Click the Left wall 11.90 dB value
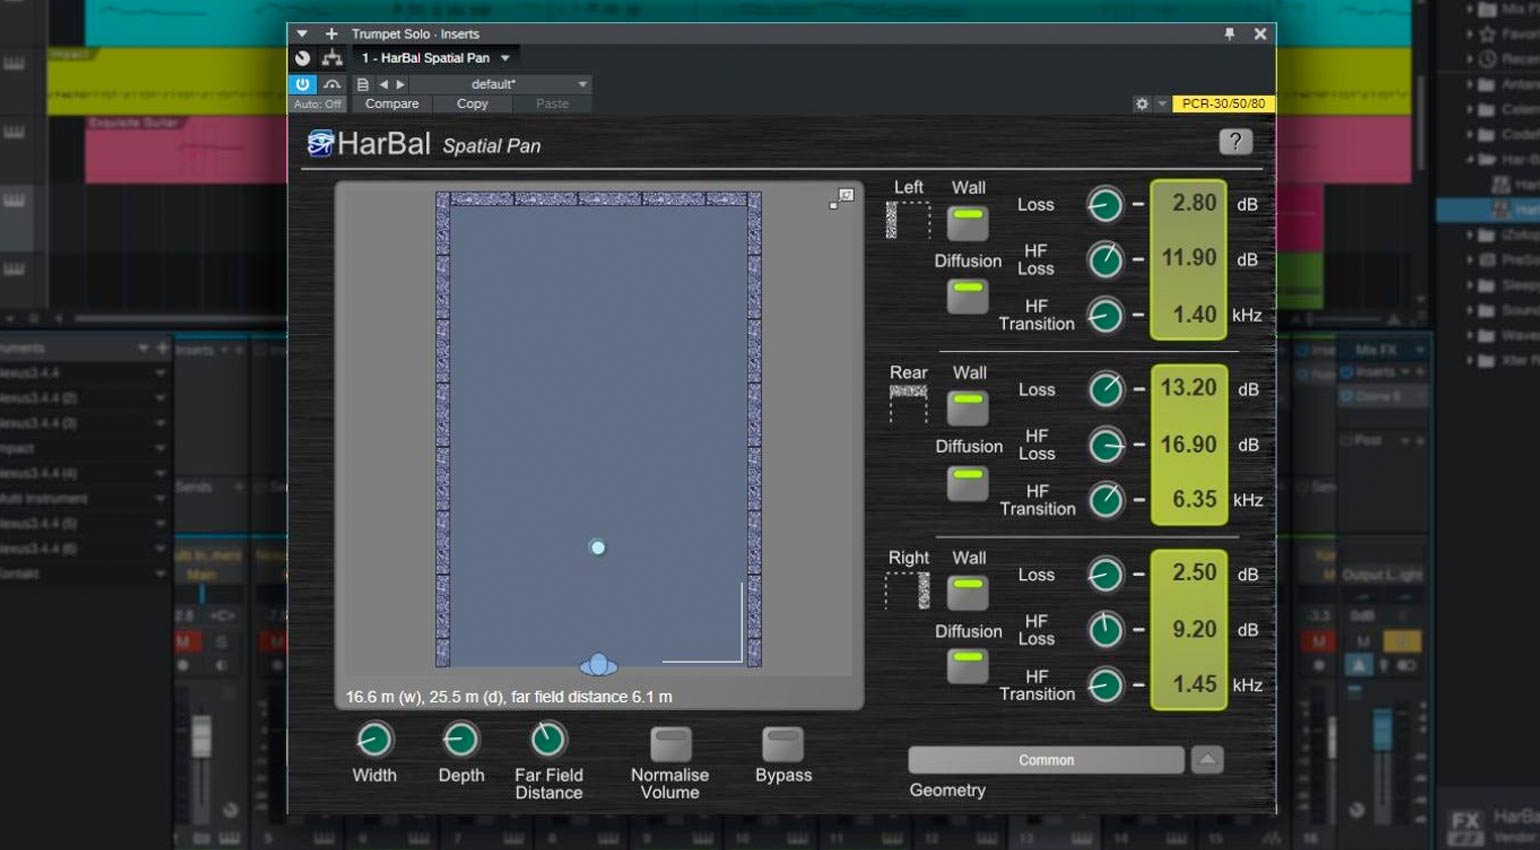The width and height of the screenshot is (1540, 850). (x=1189, y=258)
